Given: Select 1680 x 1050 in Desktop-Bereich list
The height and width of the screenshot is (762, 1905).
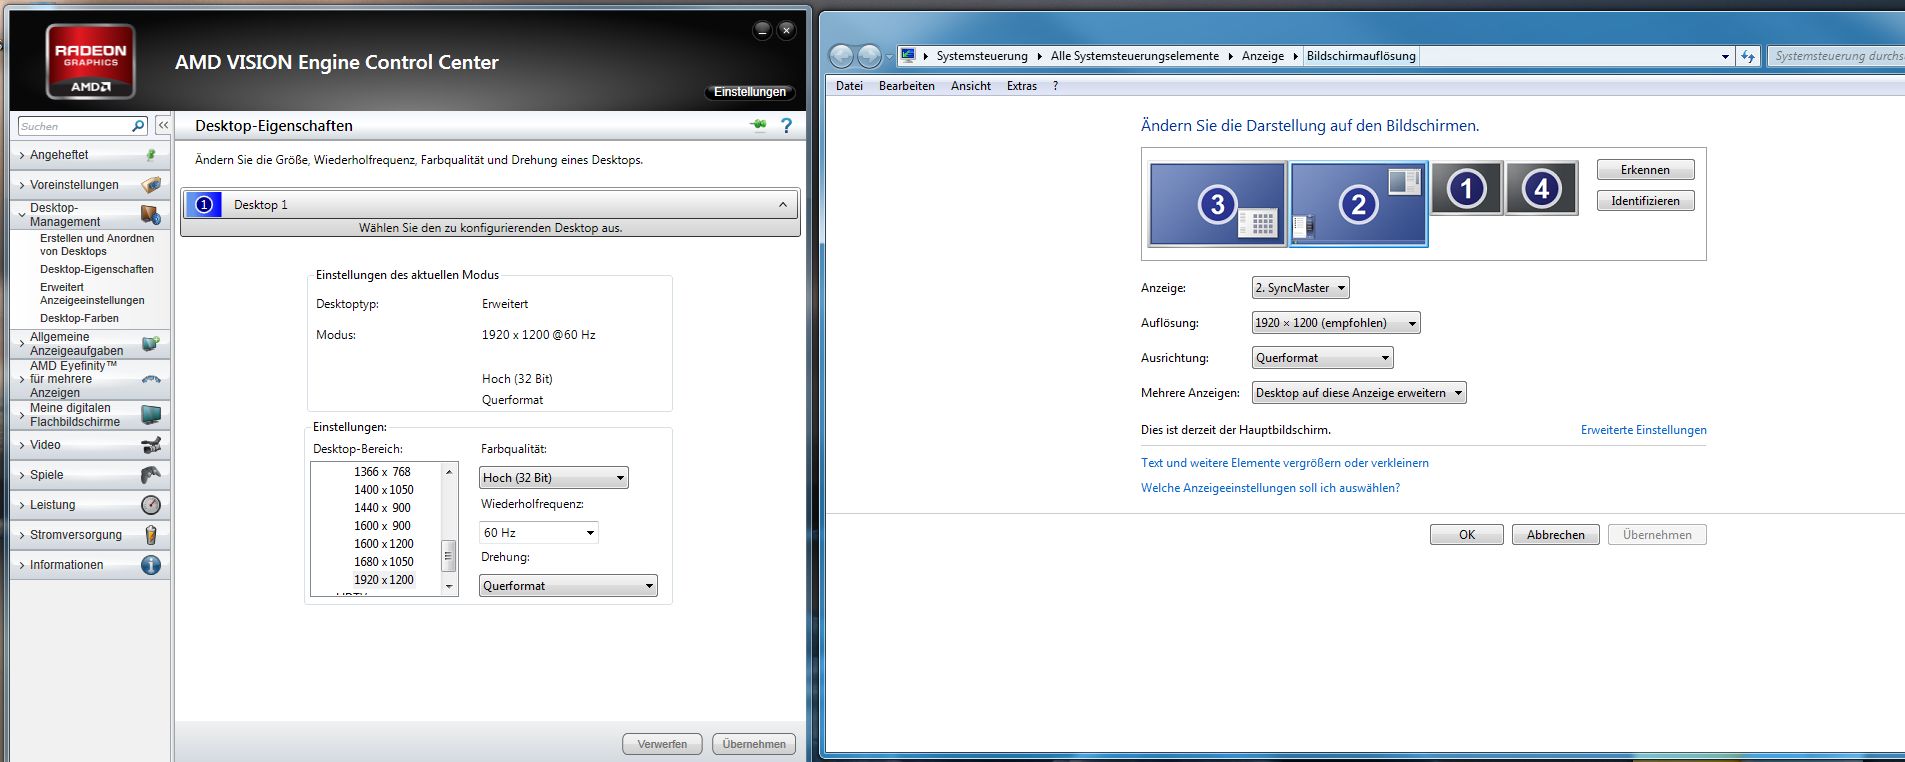Looking at the screenshot, I should coord(383,562).
